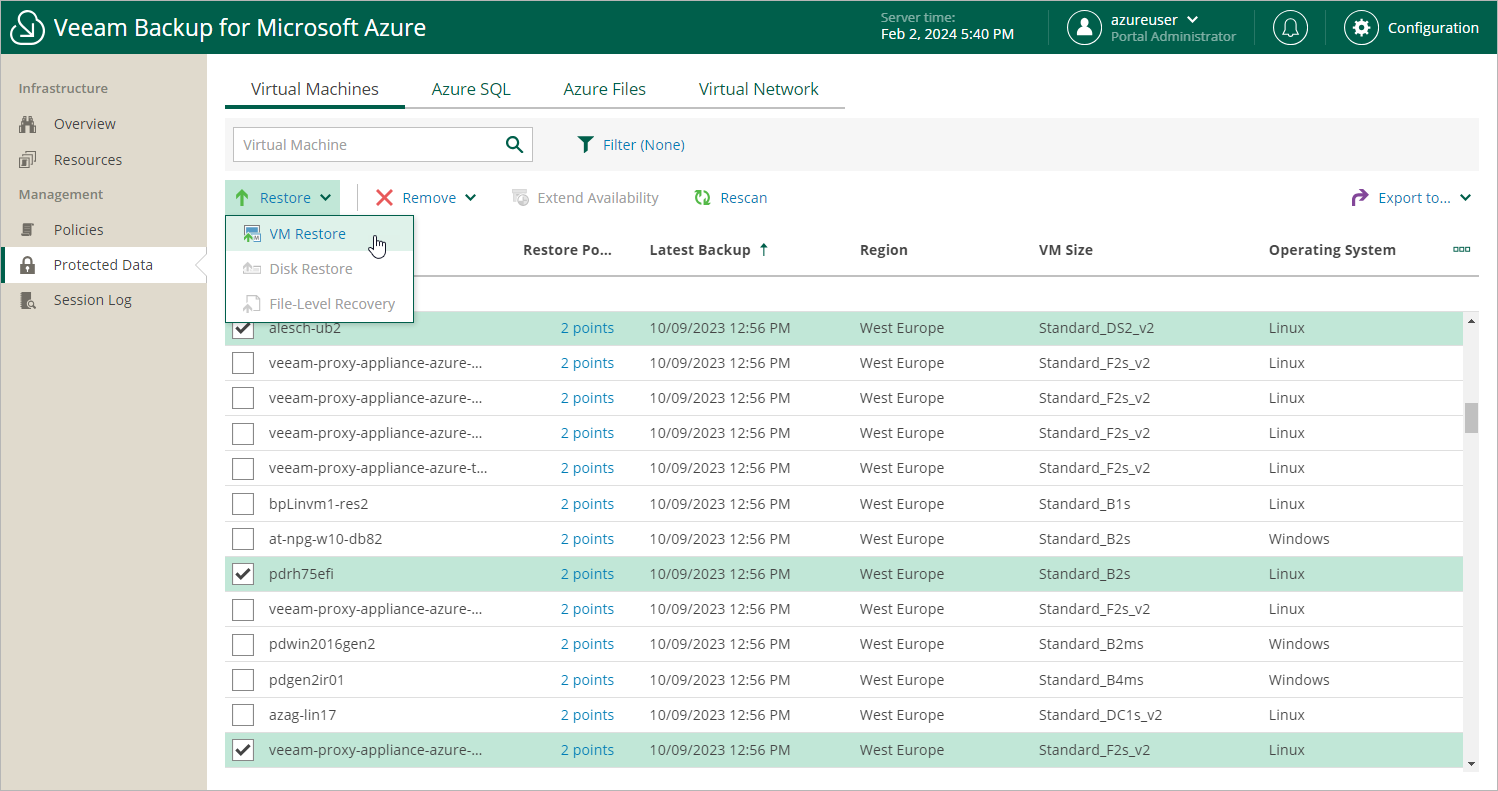
Task: Click the Rescan button label
Action: [x=744, y=198]
